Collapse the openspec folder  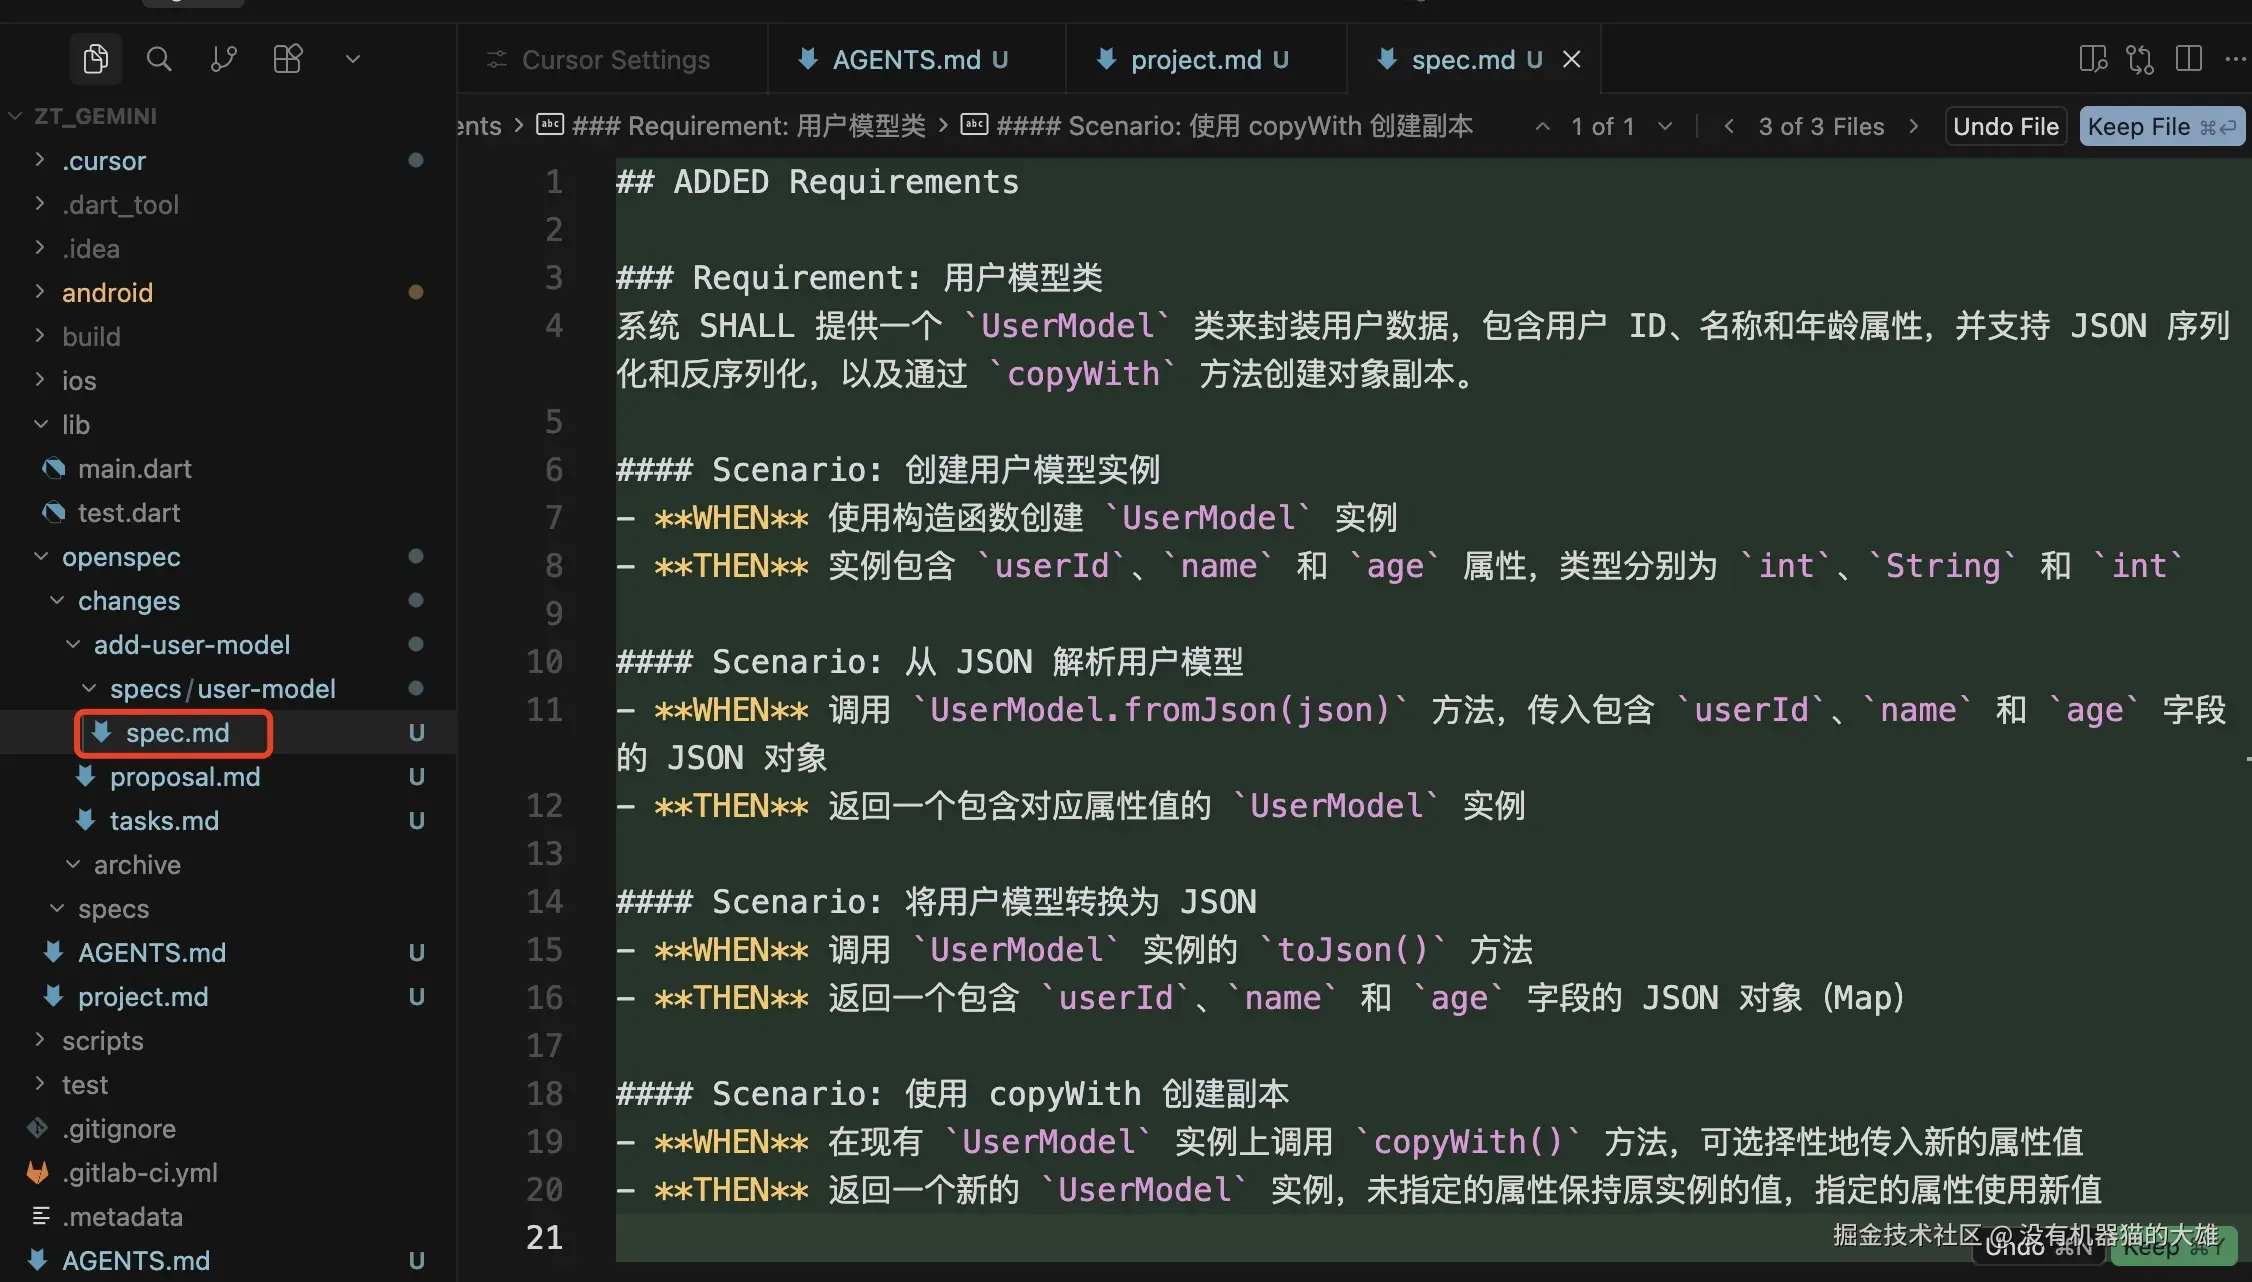tap(120, 557)
